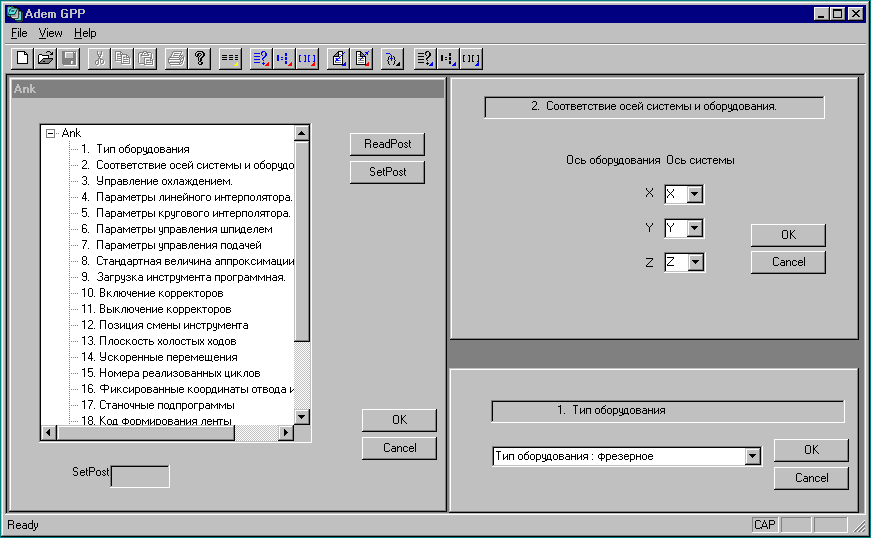Click the Copy icon showing two pages
The height and width of the screenshot is (538, 871).
pyautogui.click(x=122, y=58)
